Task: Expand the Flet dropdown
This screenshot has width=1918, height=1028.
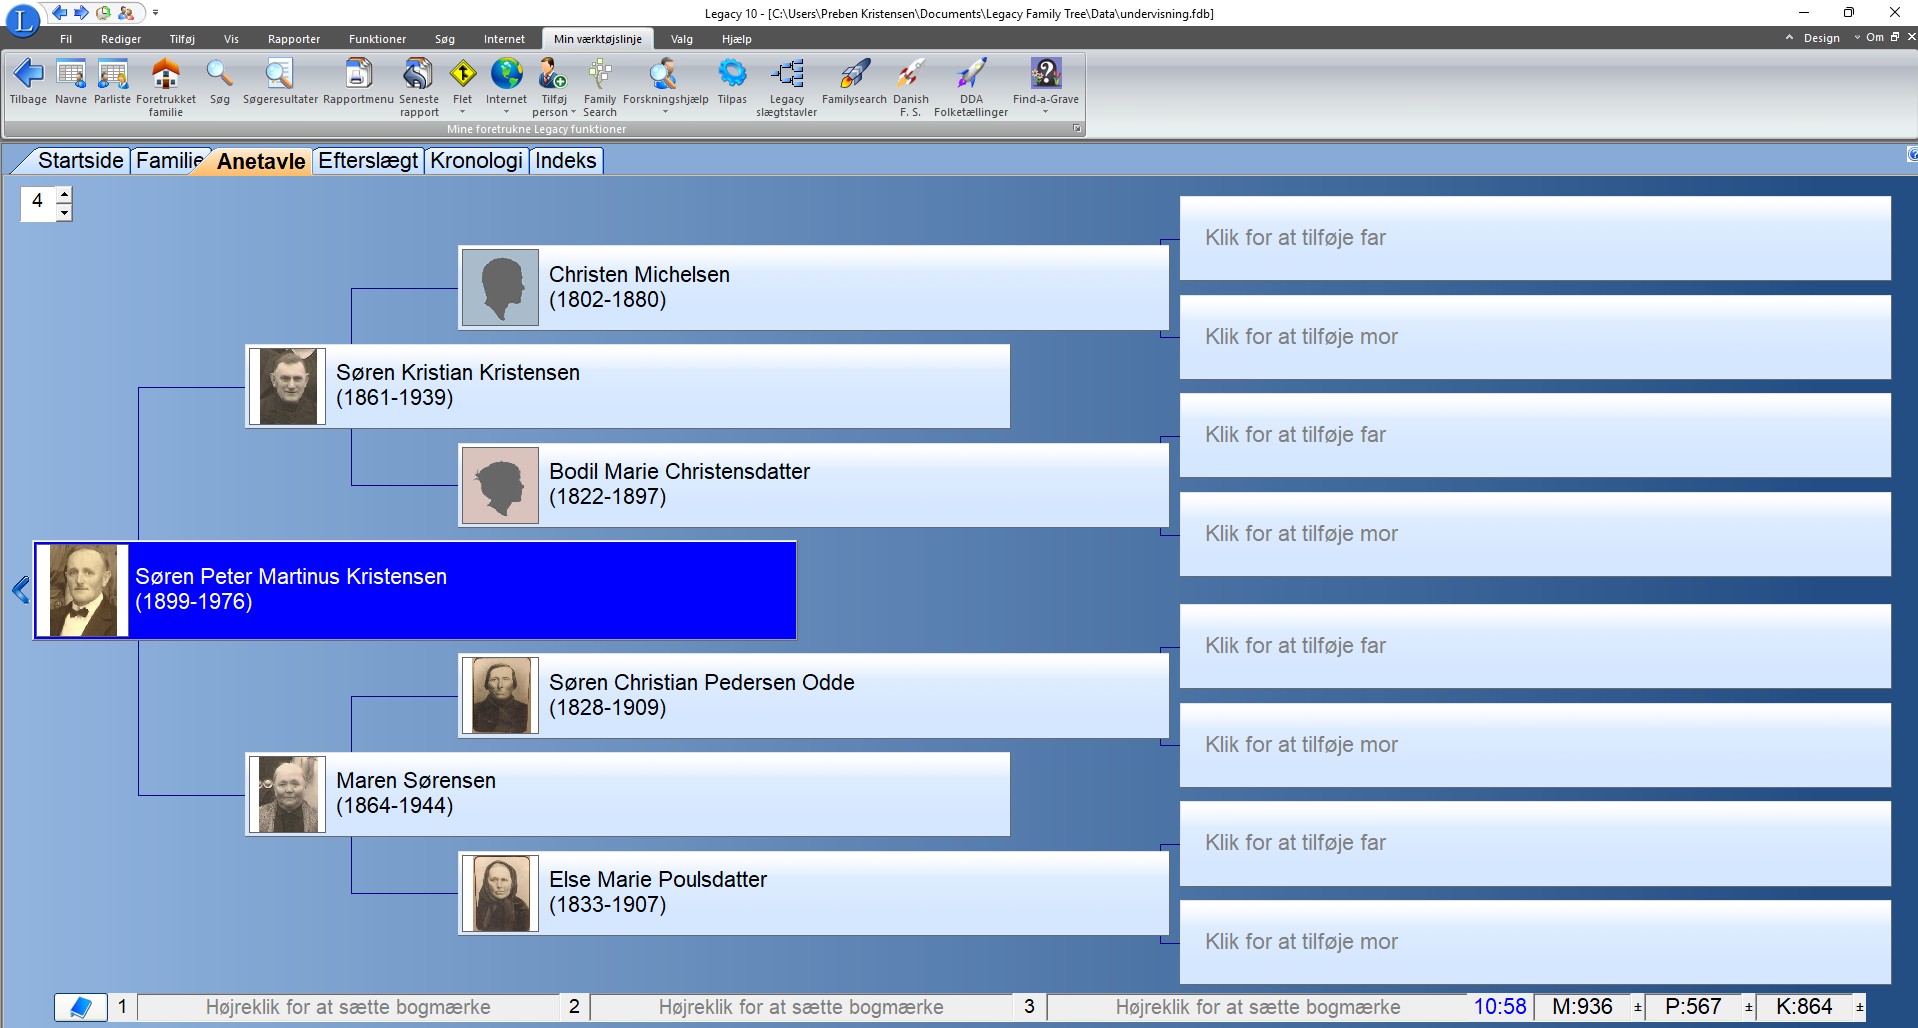Action: 462,112
